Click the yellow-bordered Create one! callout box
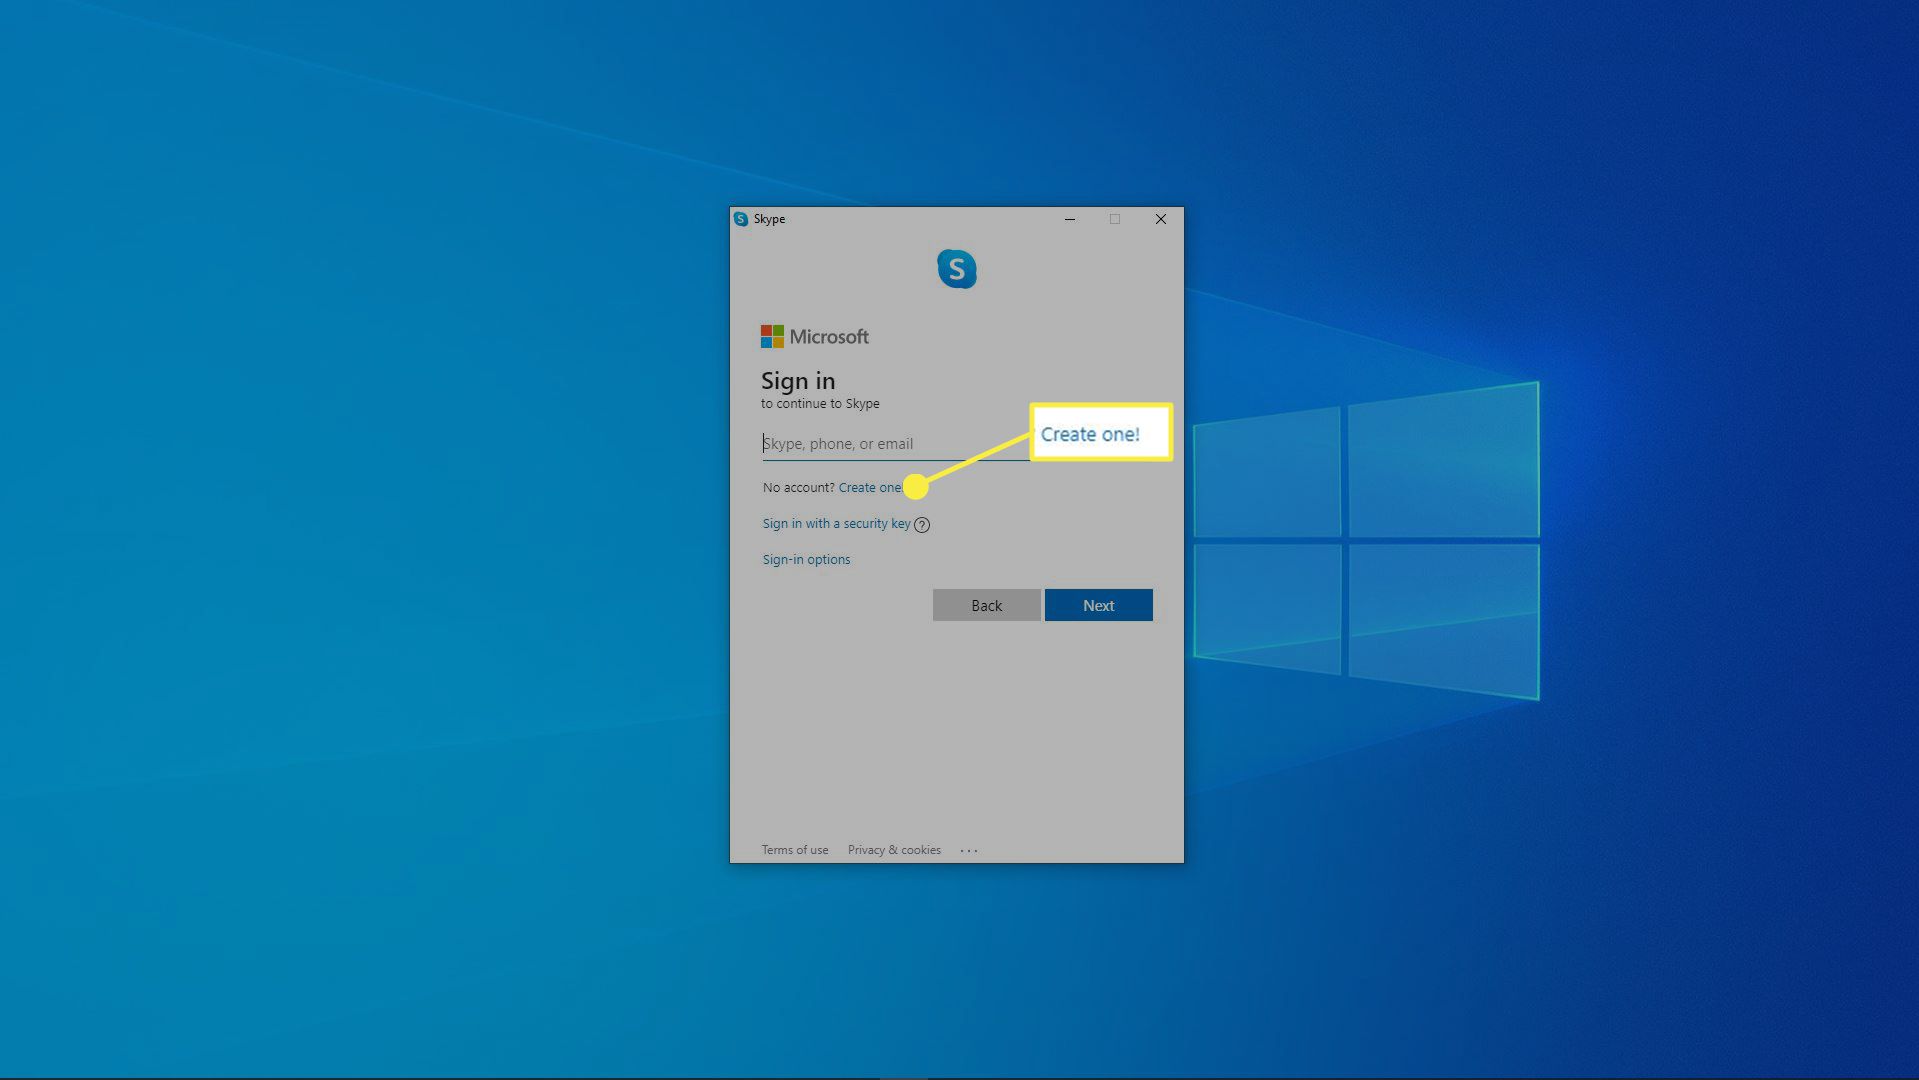Viewport: 1919px width, 1080px height. pos(1100,433)
